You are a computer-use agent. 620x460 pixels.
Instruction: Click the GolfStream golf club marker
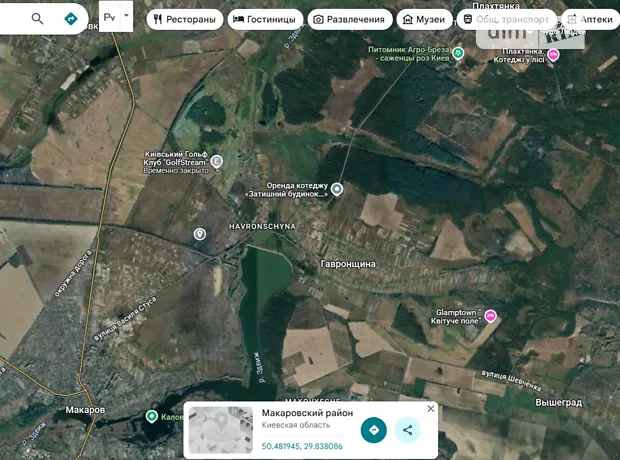pyautogui.click(x=217, y=161)
